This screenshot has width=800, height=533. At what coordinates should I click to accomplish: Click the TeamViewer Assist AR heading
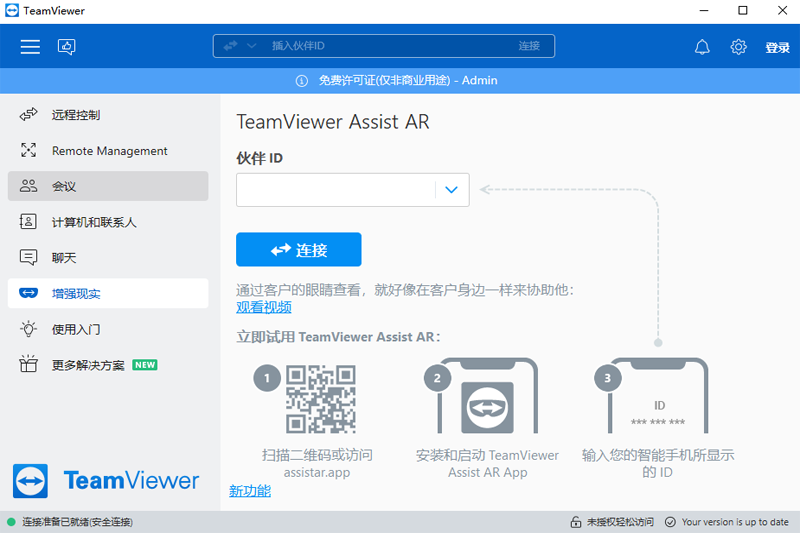(333, 122)
